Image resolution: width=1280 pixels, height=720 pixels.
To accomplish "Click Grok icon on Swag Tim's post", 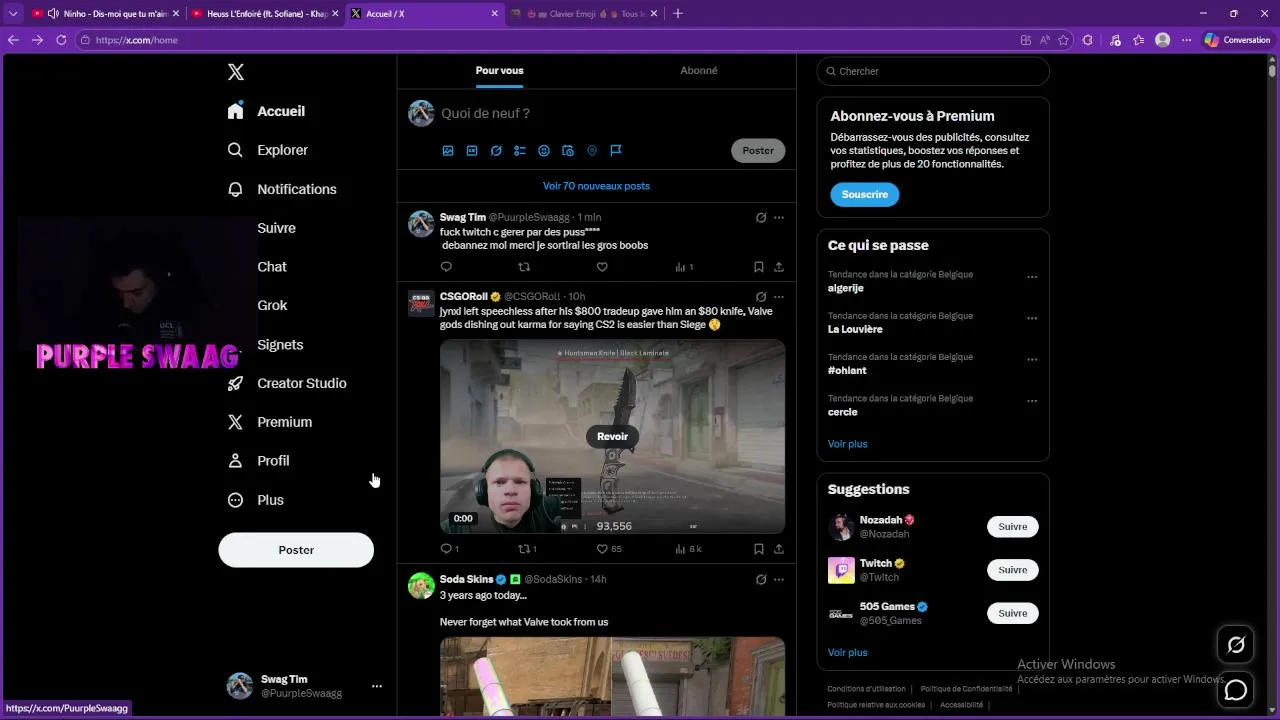I will coord(761,217).
